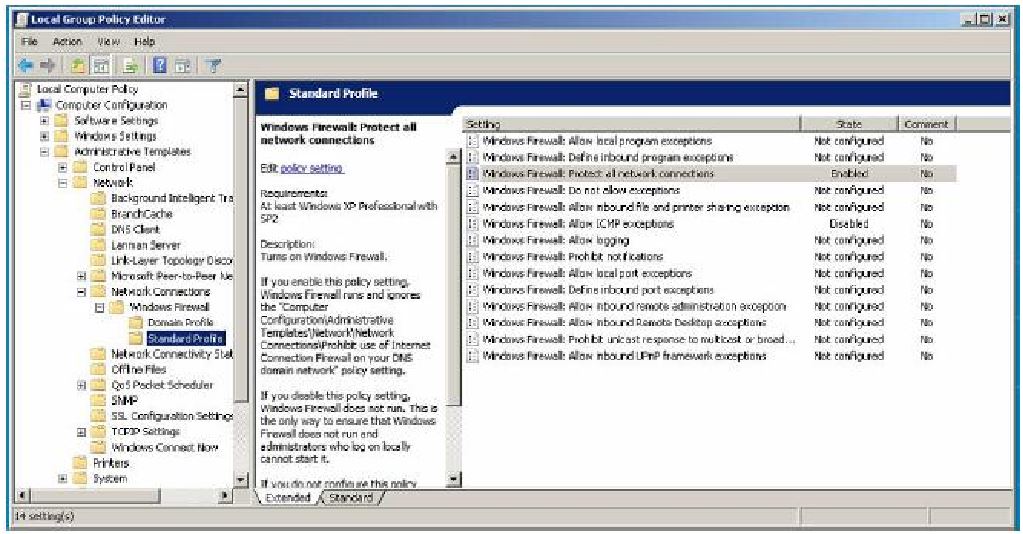The height and width of the screenshot is (534, 1023).
Task: Click the Standard Profile folder icon in tree
Action: (136, 338)
